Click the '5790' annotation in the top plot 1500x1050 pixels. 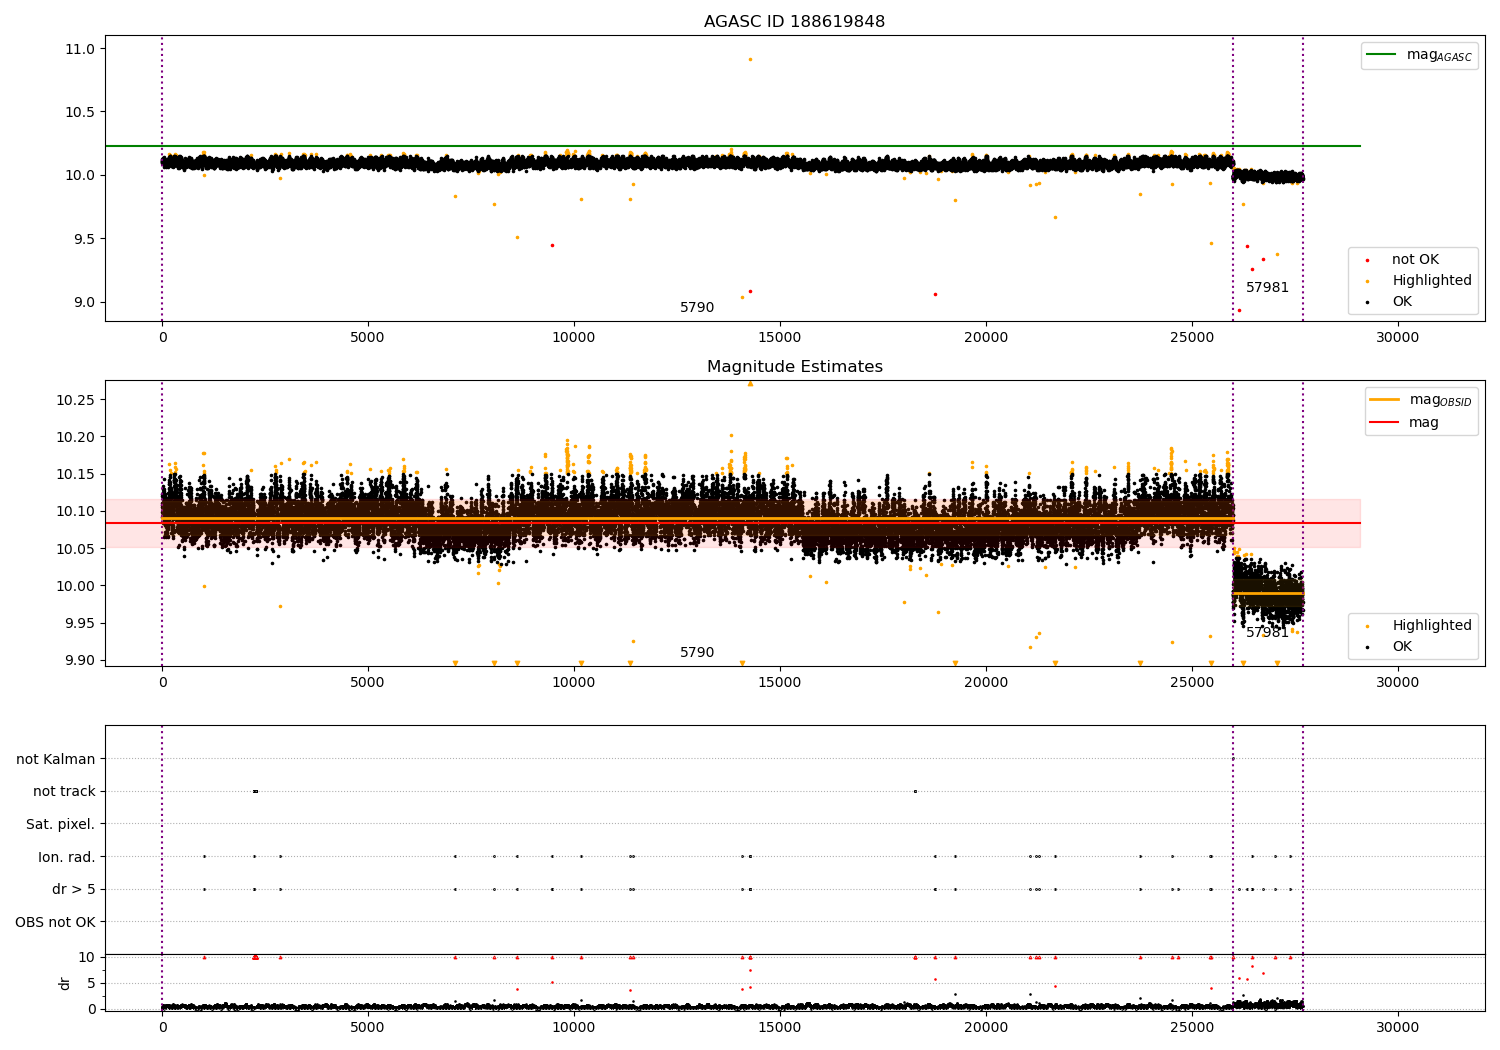point(697,308)
